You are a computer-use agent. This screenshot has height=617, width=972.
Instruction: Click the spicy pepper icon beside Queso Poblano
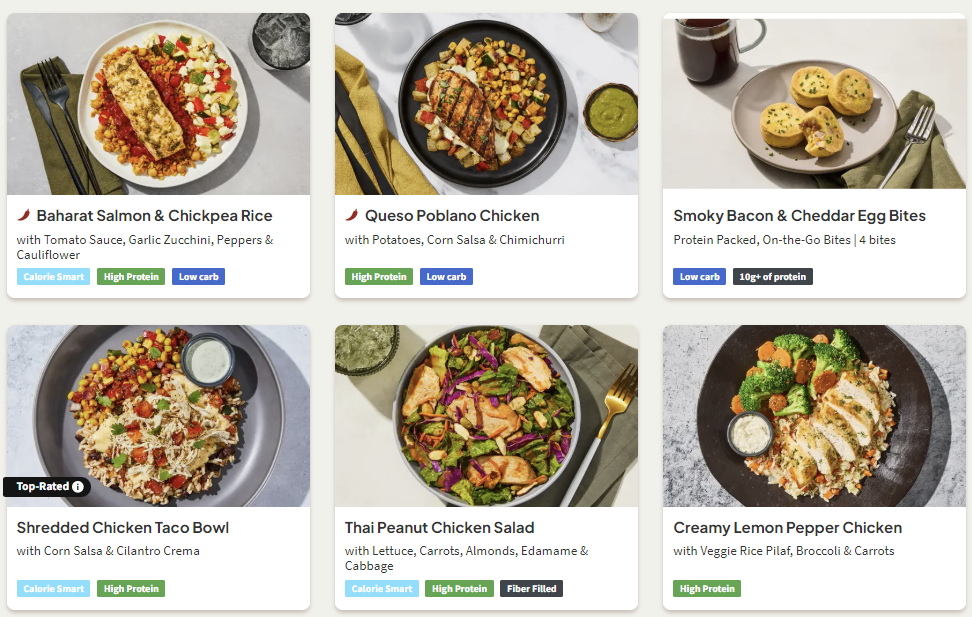tap(352, 215)
